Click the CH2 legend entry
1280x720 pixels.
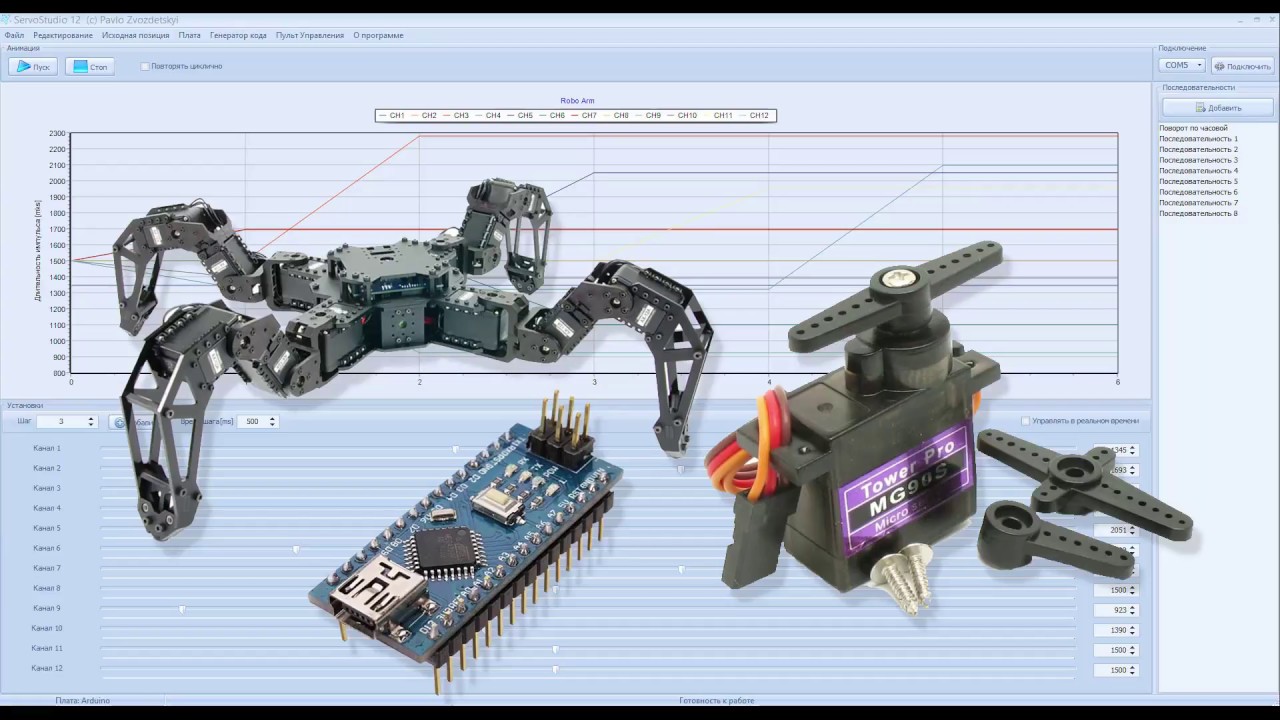423,116
